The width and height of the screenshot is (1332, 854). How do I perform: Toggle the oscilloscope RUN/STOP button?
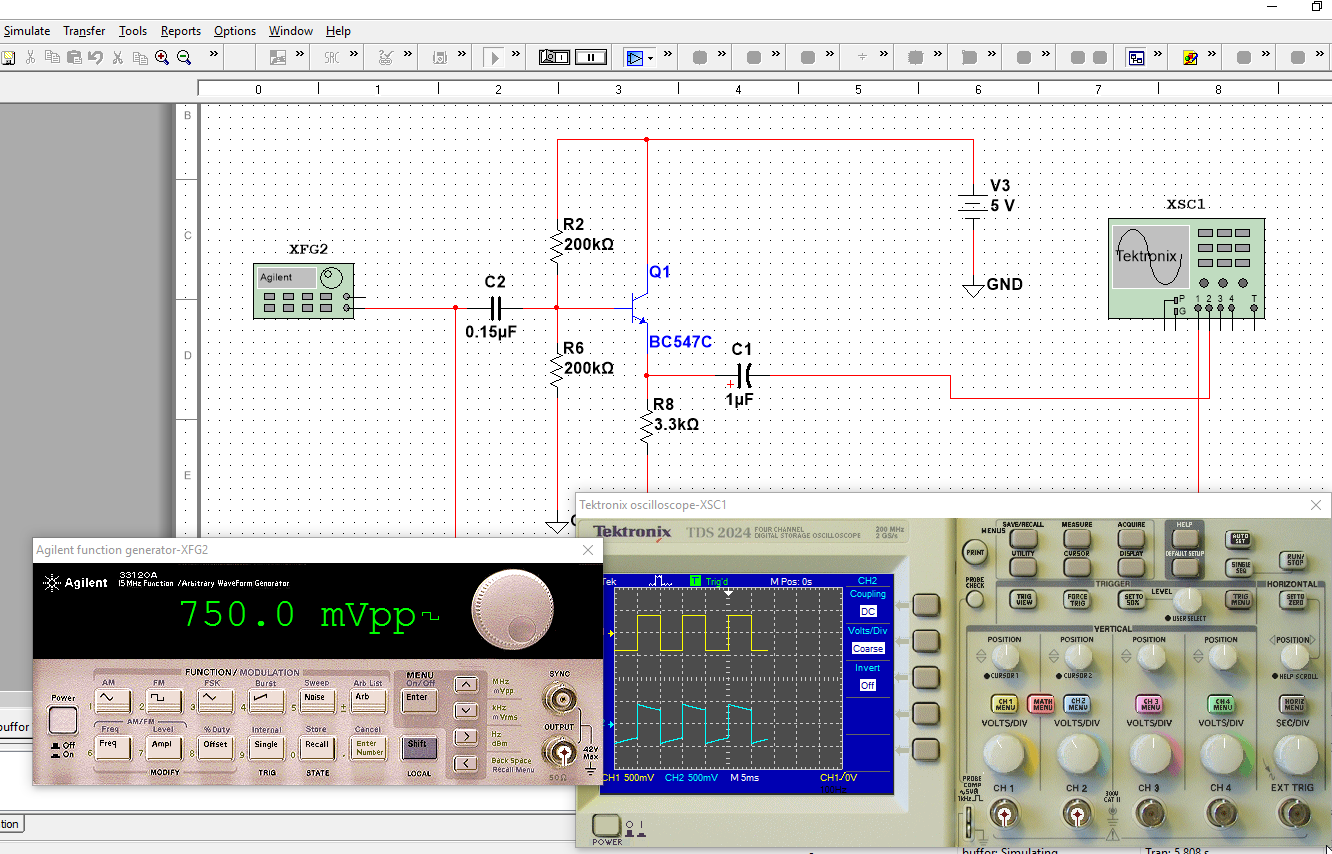1295,559
